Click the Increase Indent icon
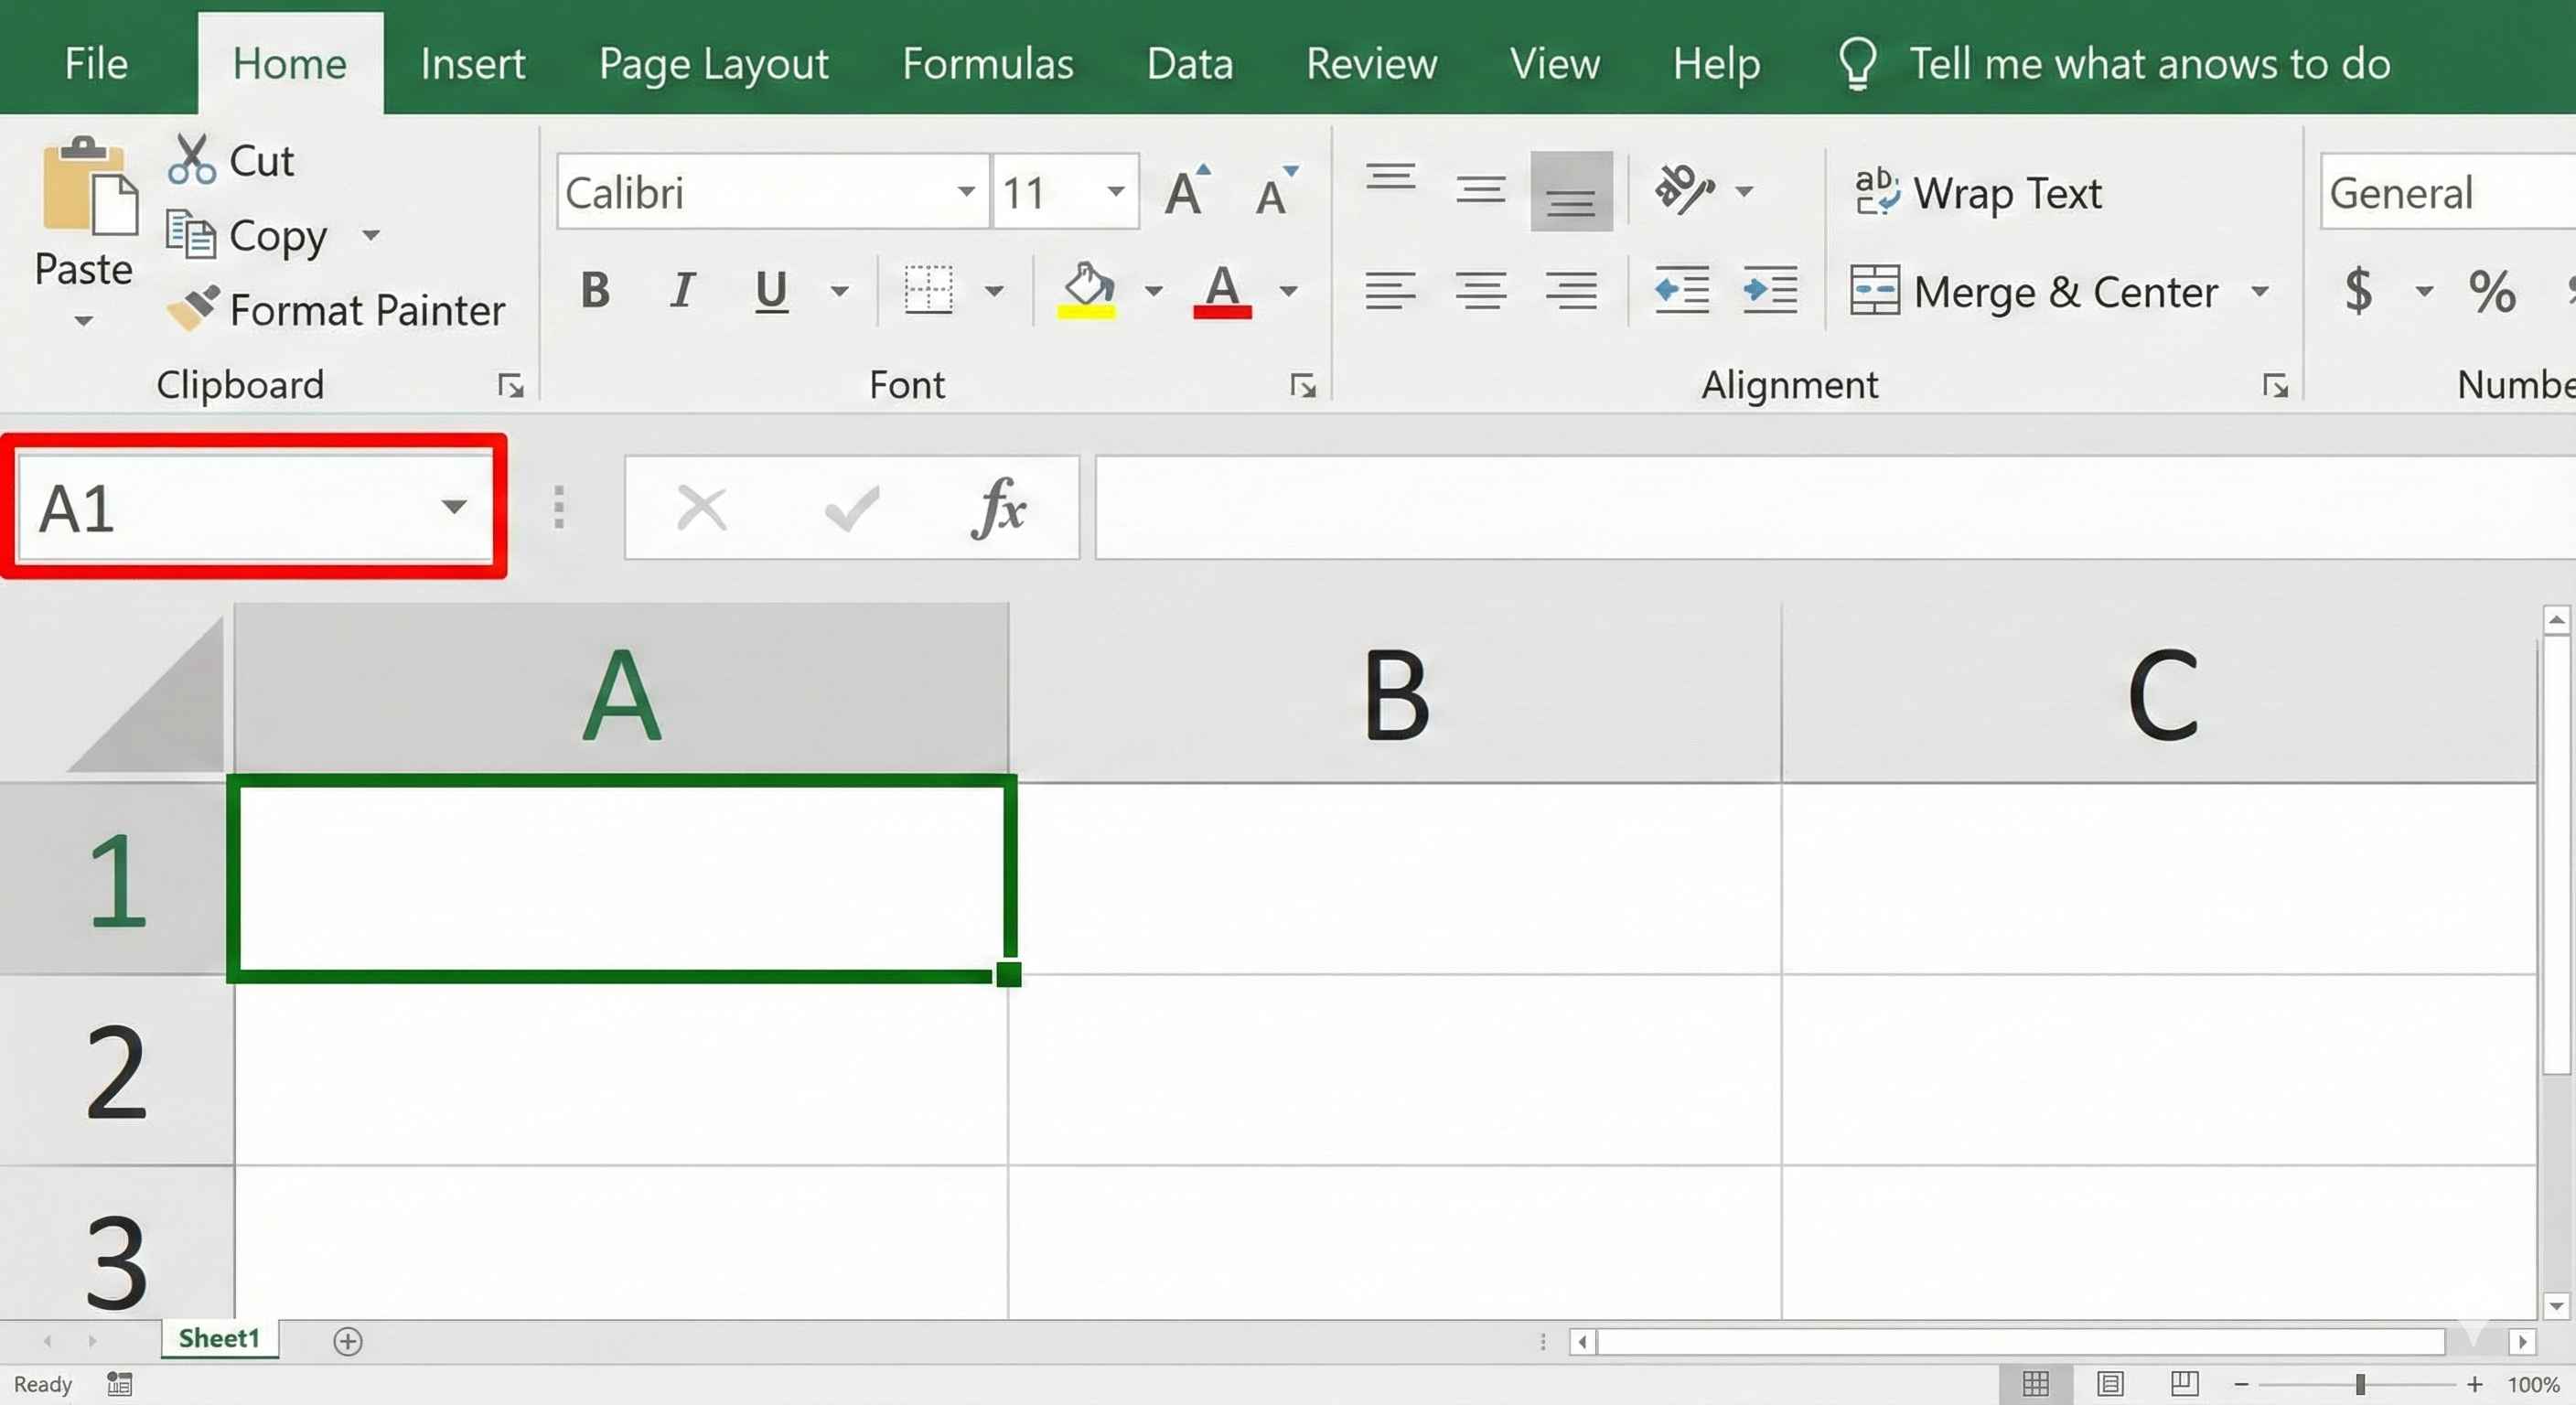This screenshot has width=2576, height=1405. click(1769, 291)
